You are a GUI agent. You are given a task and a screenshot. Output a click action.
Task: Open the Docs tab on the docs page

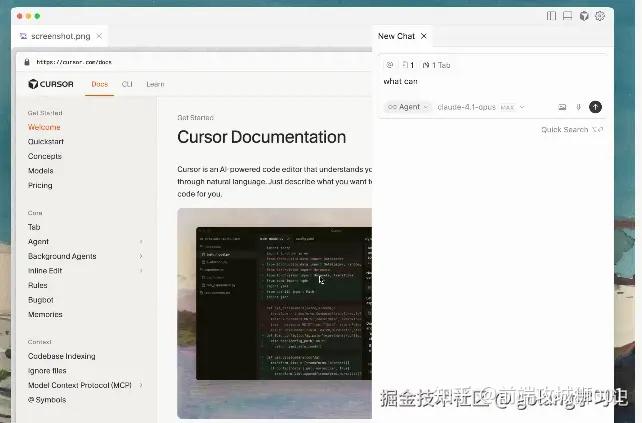click(x=99, y=84)
